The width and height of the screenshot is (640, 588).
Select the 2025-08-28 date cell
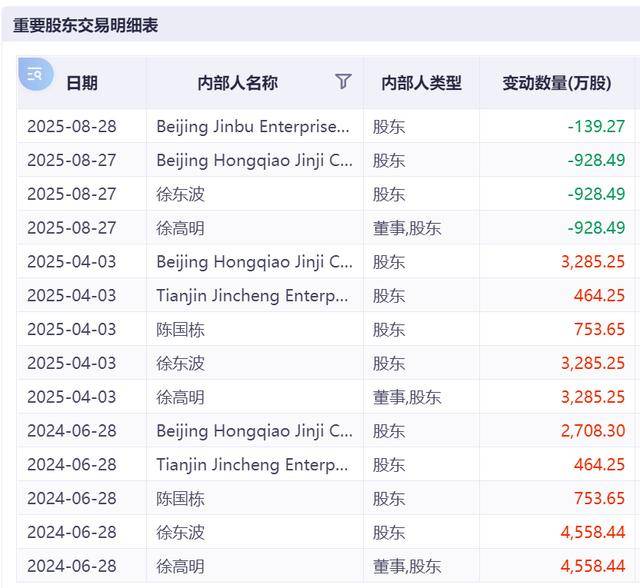pos(72,126)
